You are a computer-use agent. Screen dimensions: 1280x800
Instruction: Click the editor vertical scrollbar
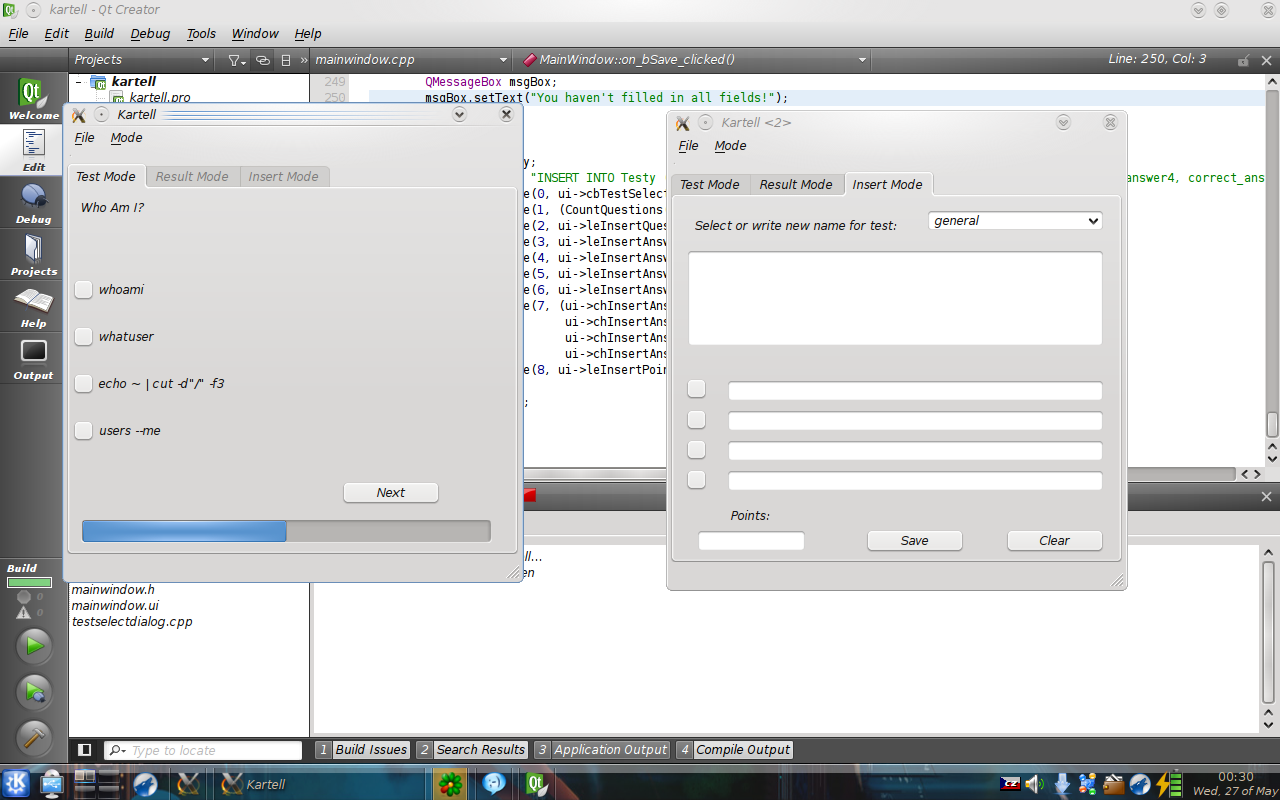(x=1272, y=270)
